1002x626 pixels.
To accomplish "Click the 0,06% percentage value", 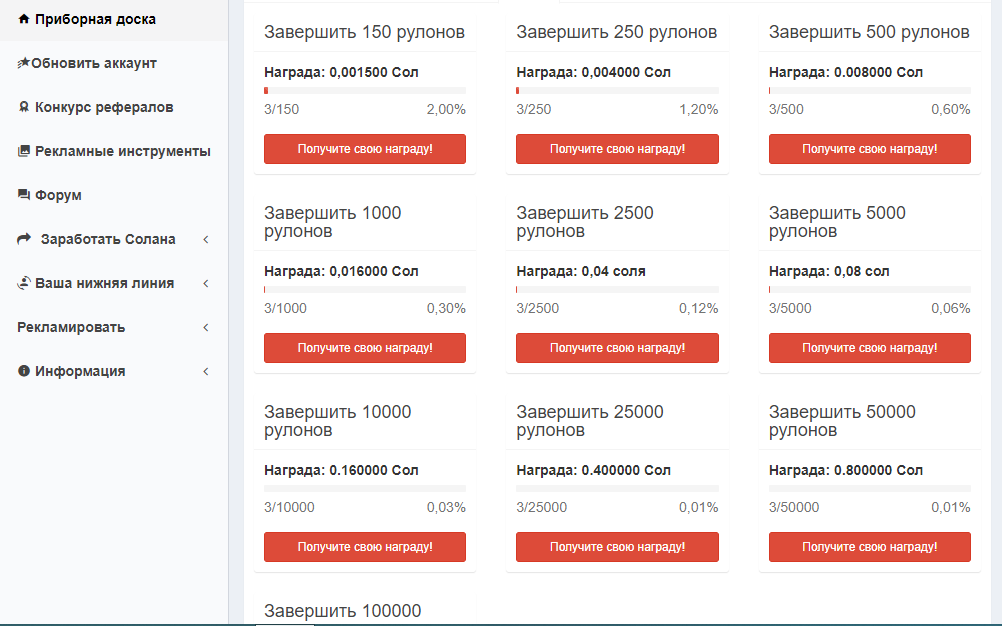I will coord(951,309).
